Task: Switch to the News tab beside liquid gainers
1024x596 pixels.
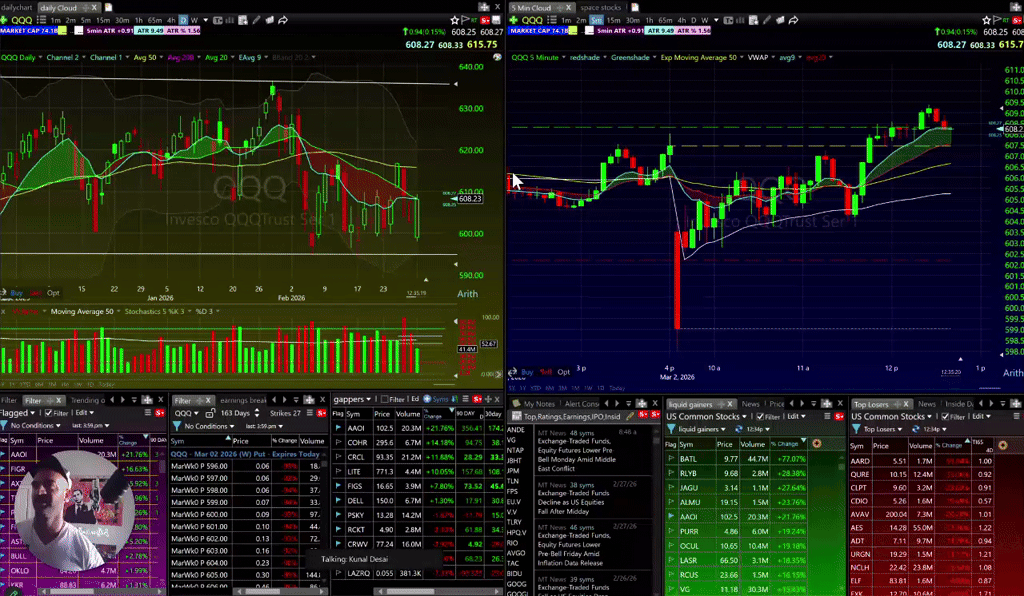Action: [751, 404]
